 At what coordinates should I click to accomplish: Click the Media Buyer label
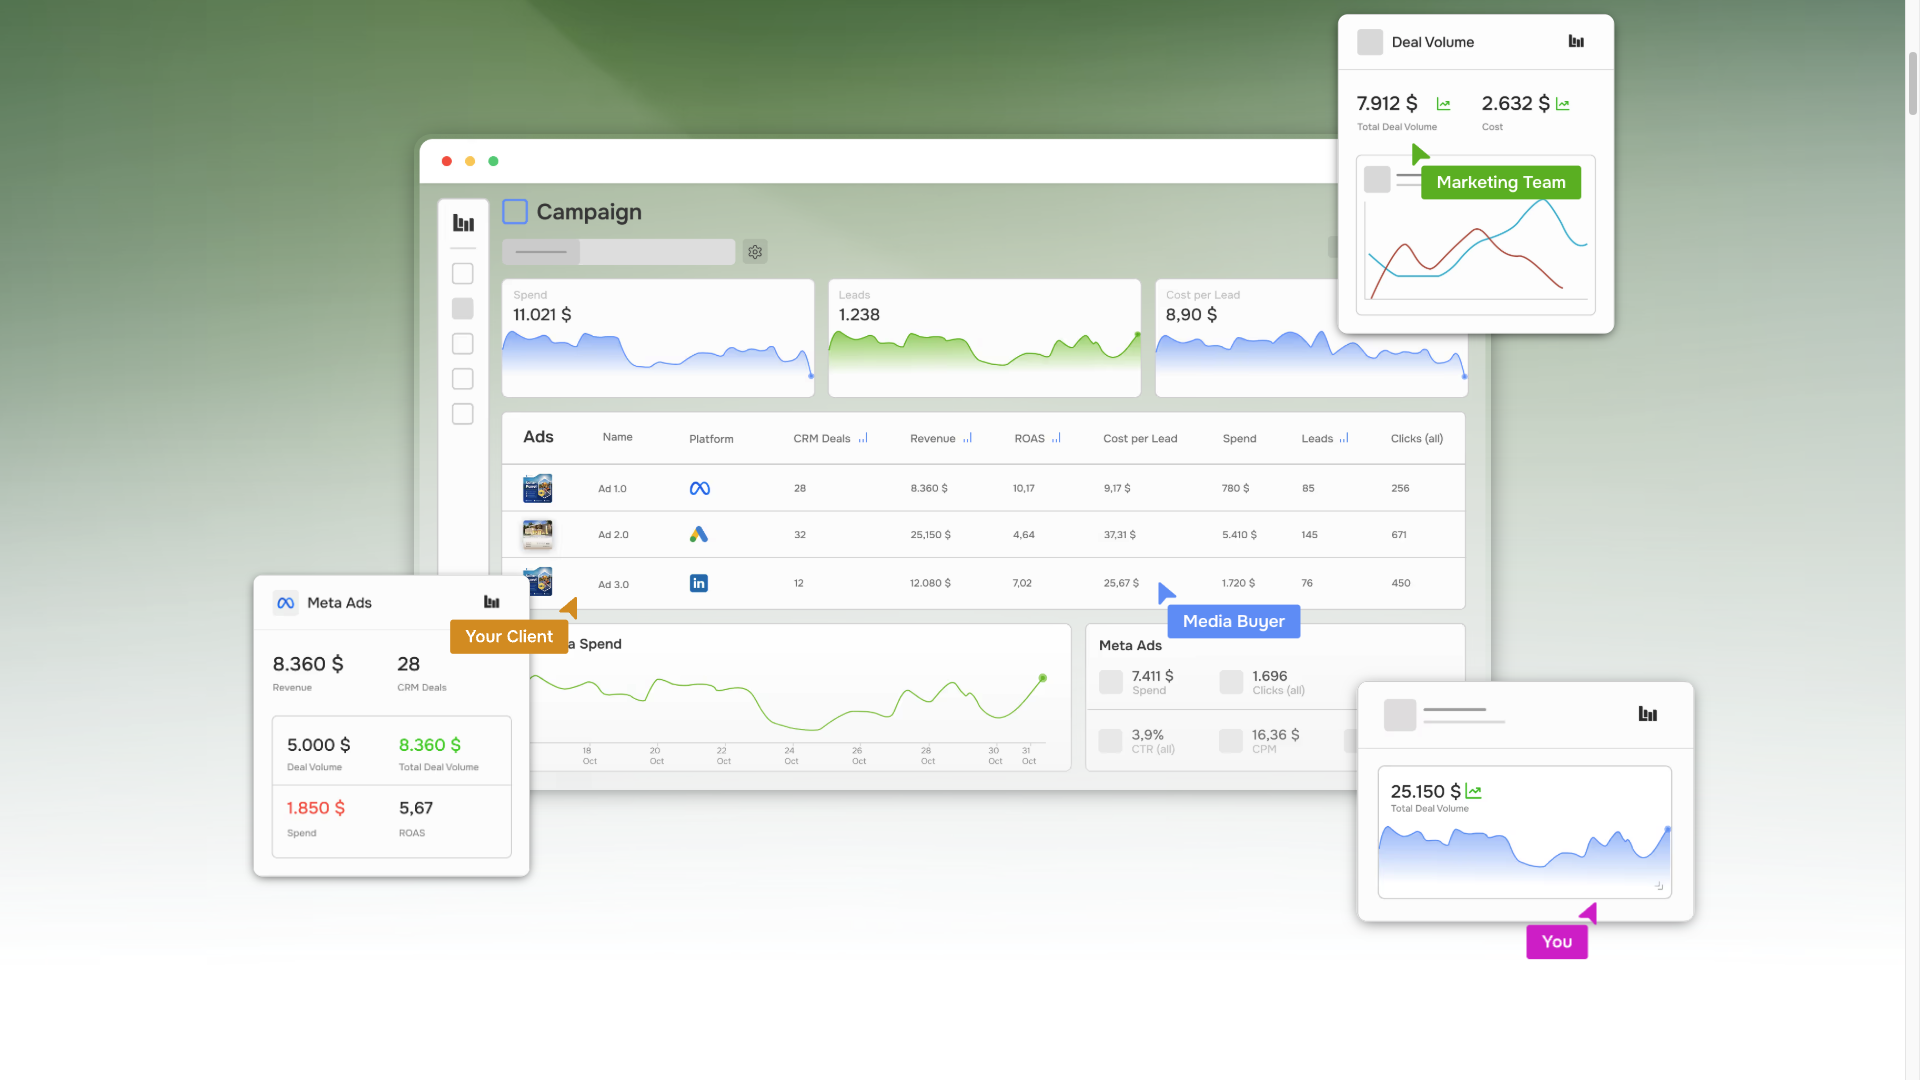[x=1233, y=621]
